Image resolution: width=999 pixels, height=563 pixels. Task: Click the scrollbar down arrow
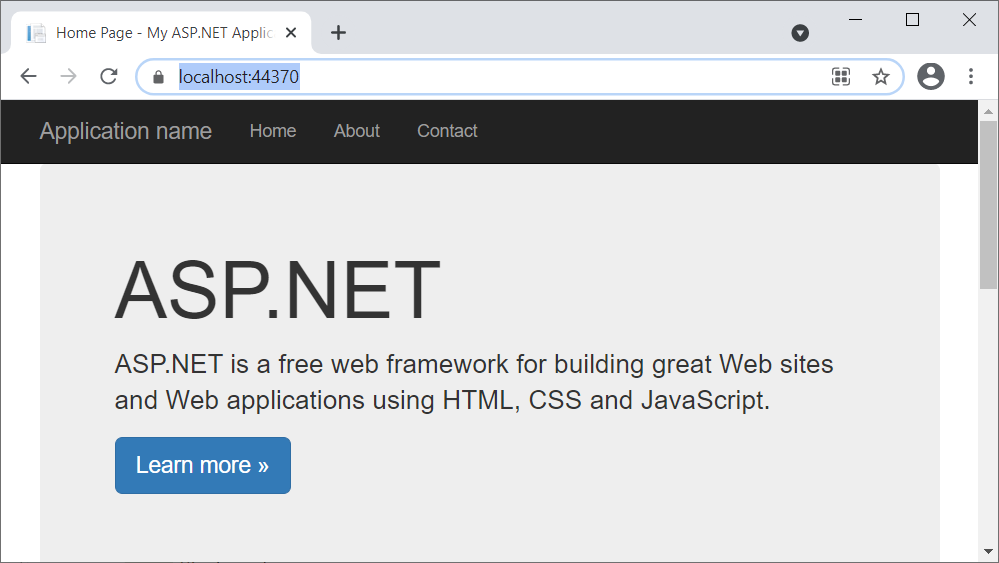988,552
